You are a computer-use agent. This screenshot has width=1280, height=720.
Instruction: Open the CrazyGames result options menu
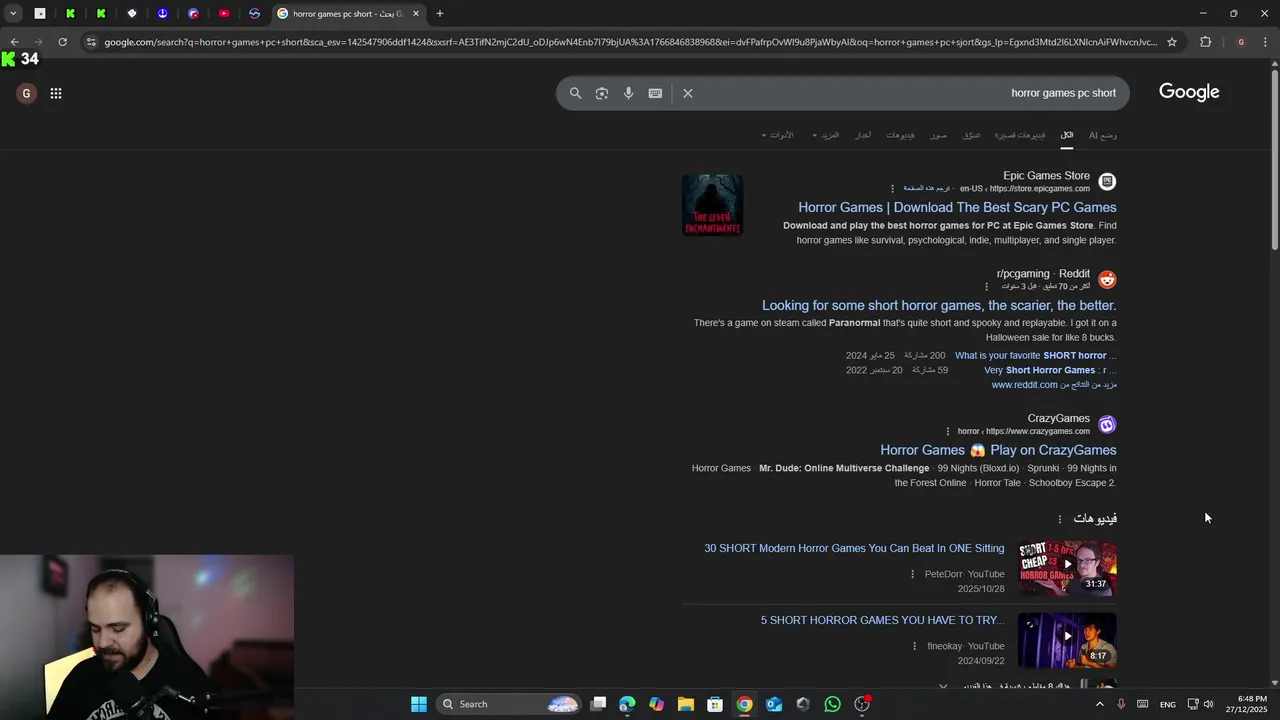pos(946,431)
